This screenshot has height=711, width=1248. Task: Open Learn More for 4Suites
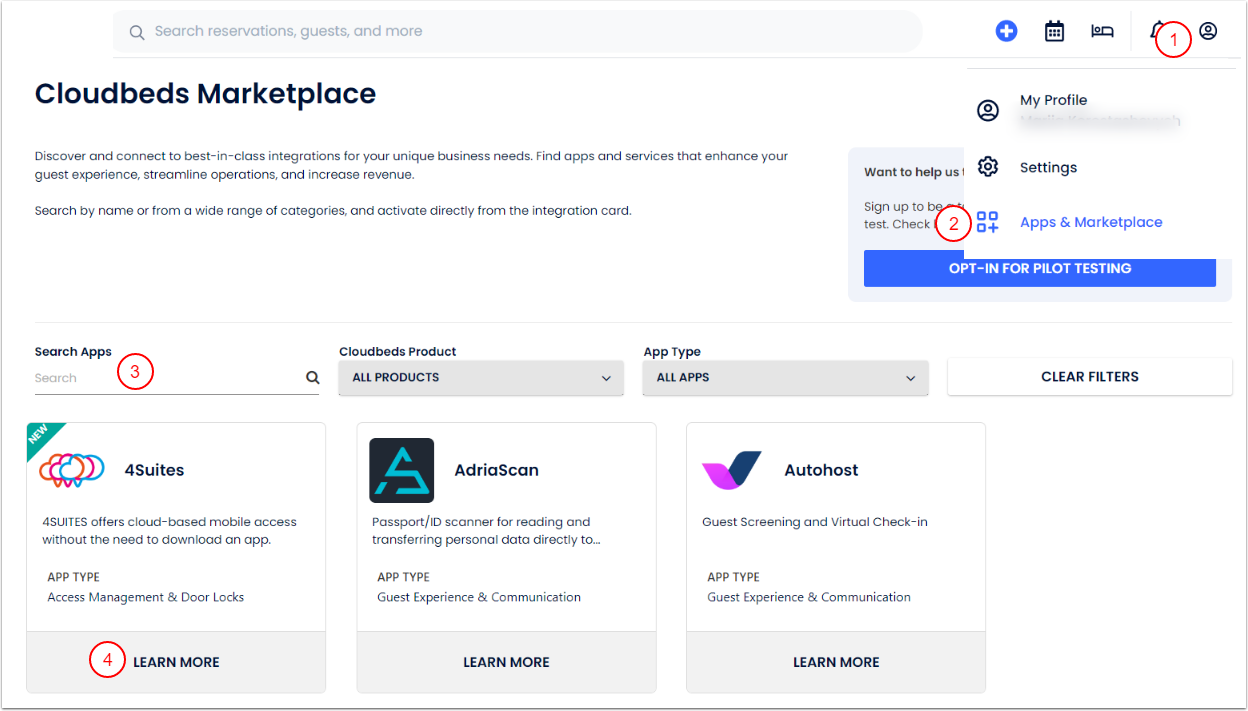(x=176, y=661)
